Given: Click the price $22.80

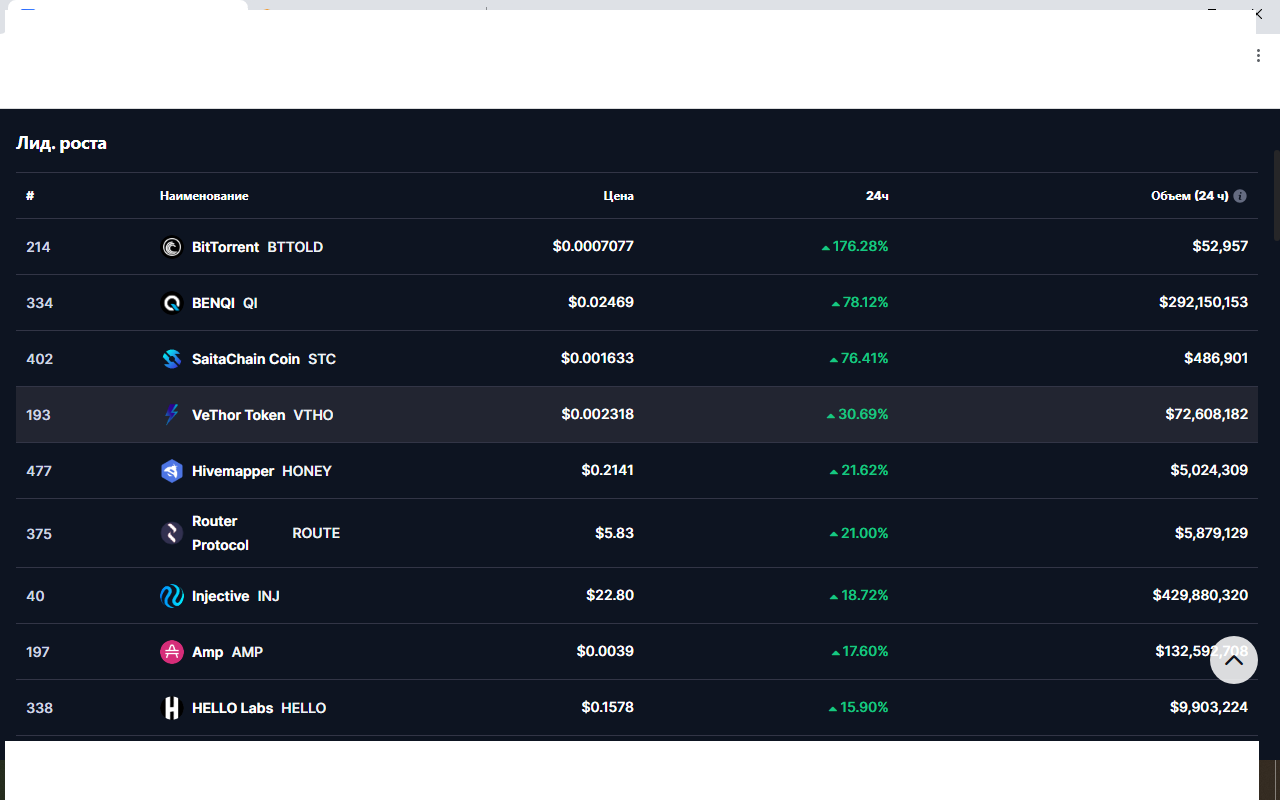Looking at the screenshot, I should (x=610, y=595).
